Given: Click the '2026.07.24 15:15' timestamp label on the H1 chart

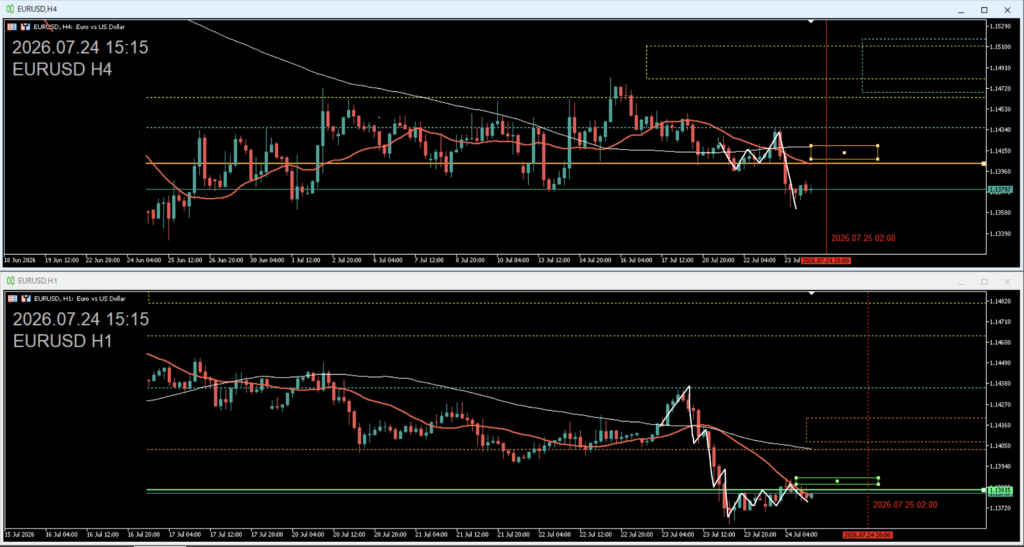Looking at the screenshot, I should click(80, 319).
